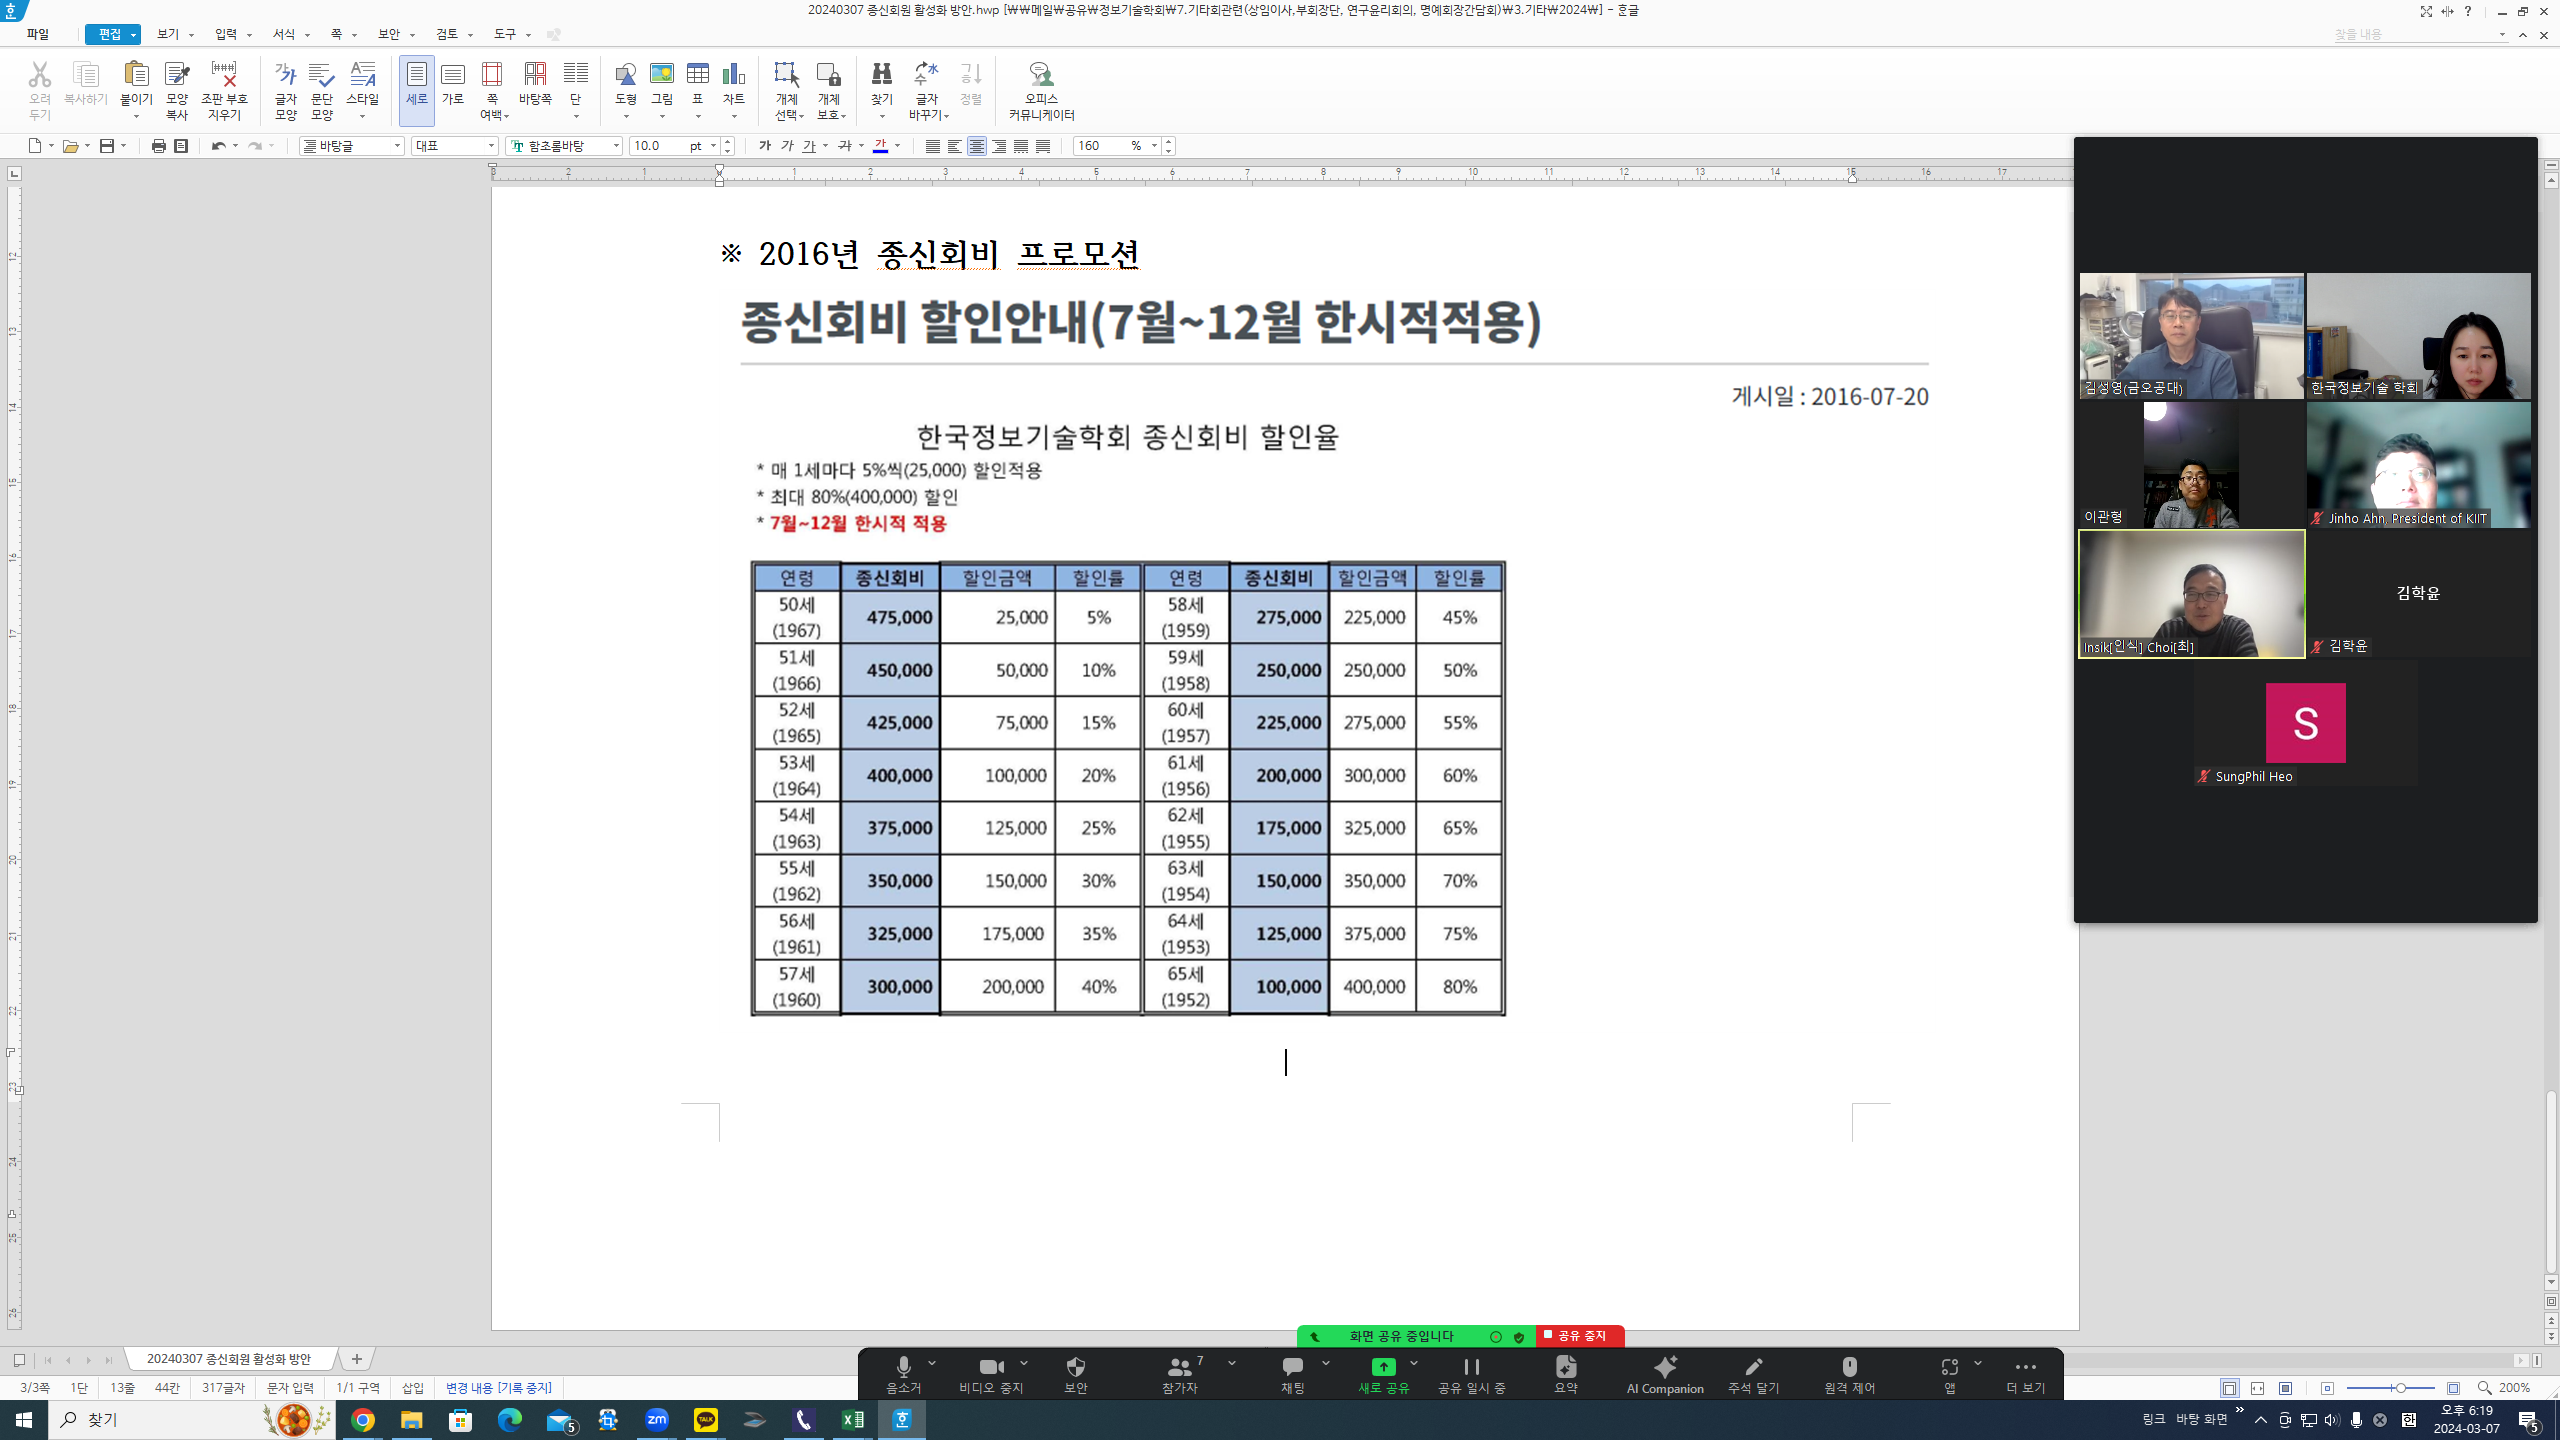Image resolution: width=2560 pixels, height=1440 pixels.
Task: Click the Undo arrow icon
Action: click(218, 146)
